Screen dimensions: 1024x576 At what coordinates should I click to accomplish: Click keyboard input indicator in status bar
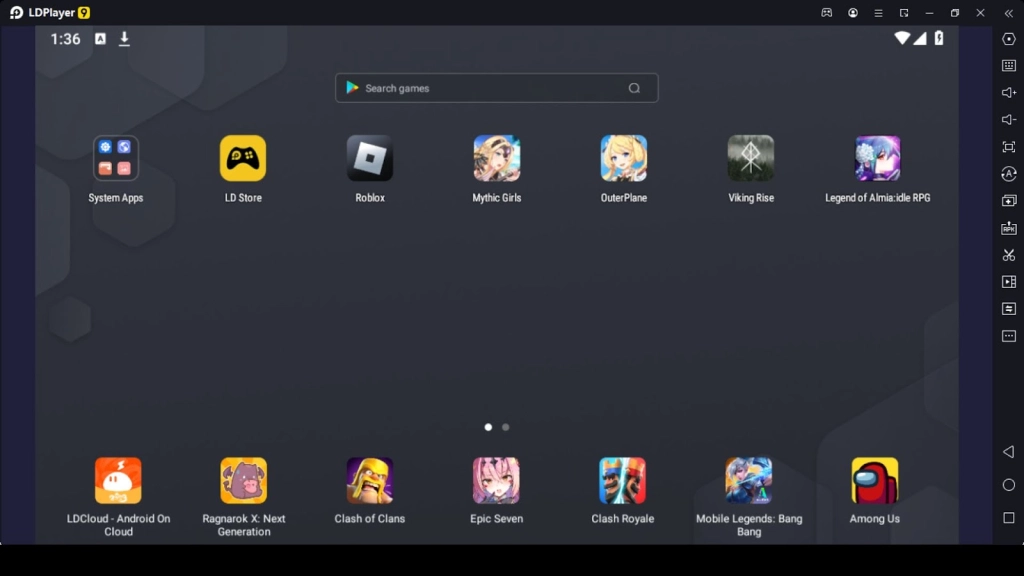(x=101, y=39)
